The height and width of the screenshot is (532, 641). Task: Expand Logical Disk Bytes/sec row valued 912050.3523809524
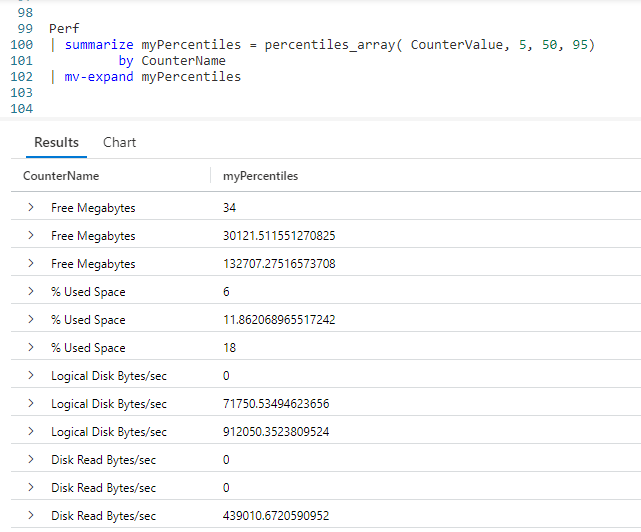pos(32,432)
